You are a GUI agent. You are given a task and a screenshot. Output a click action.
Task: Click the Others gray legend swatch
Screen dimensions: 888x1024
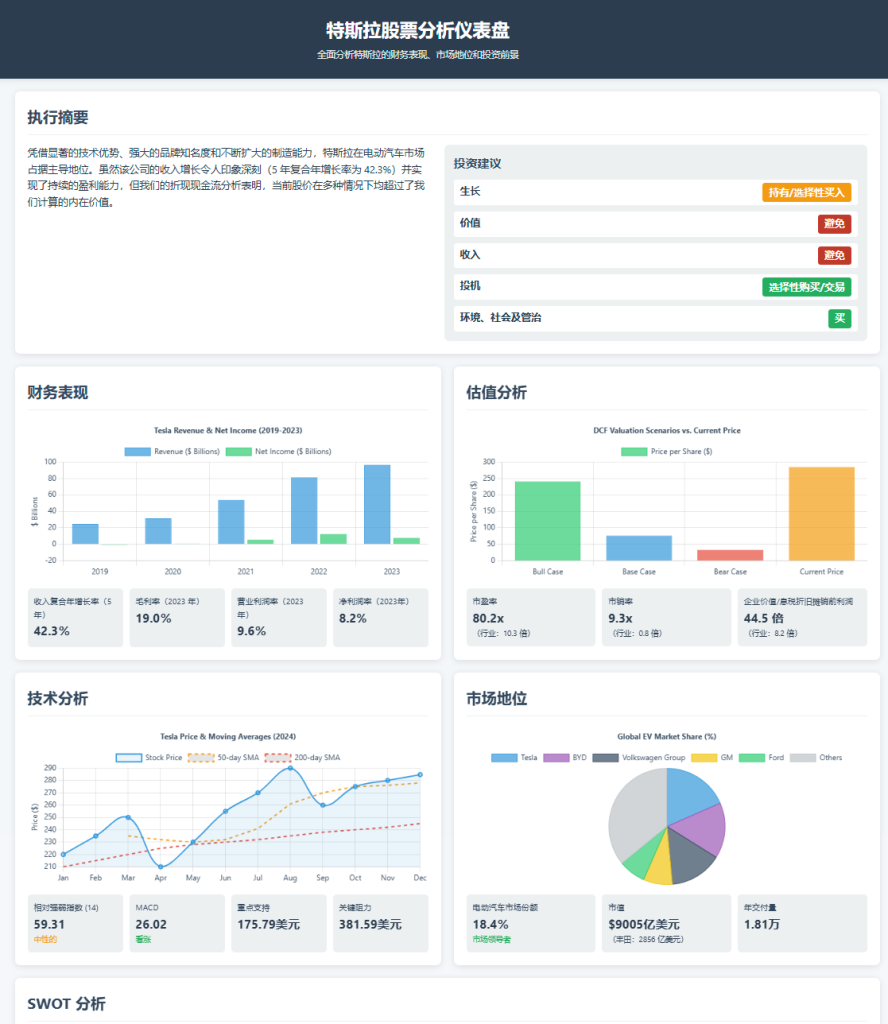802,758
